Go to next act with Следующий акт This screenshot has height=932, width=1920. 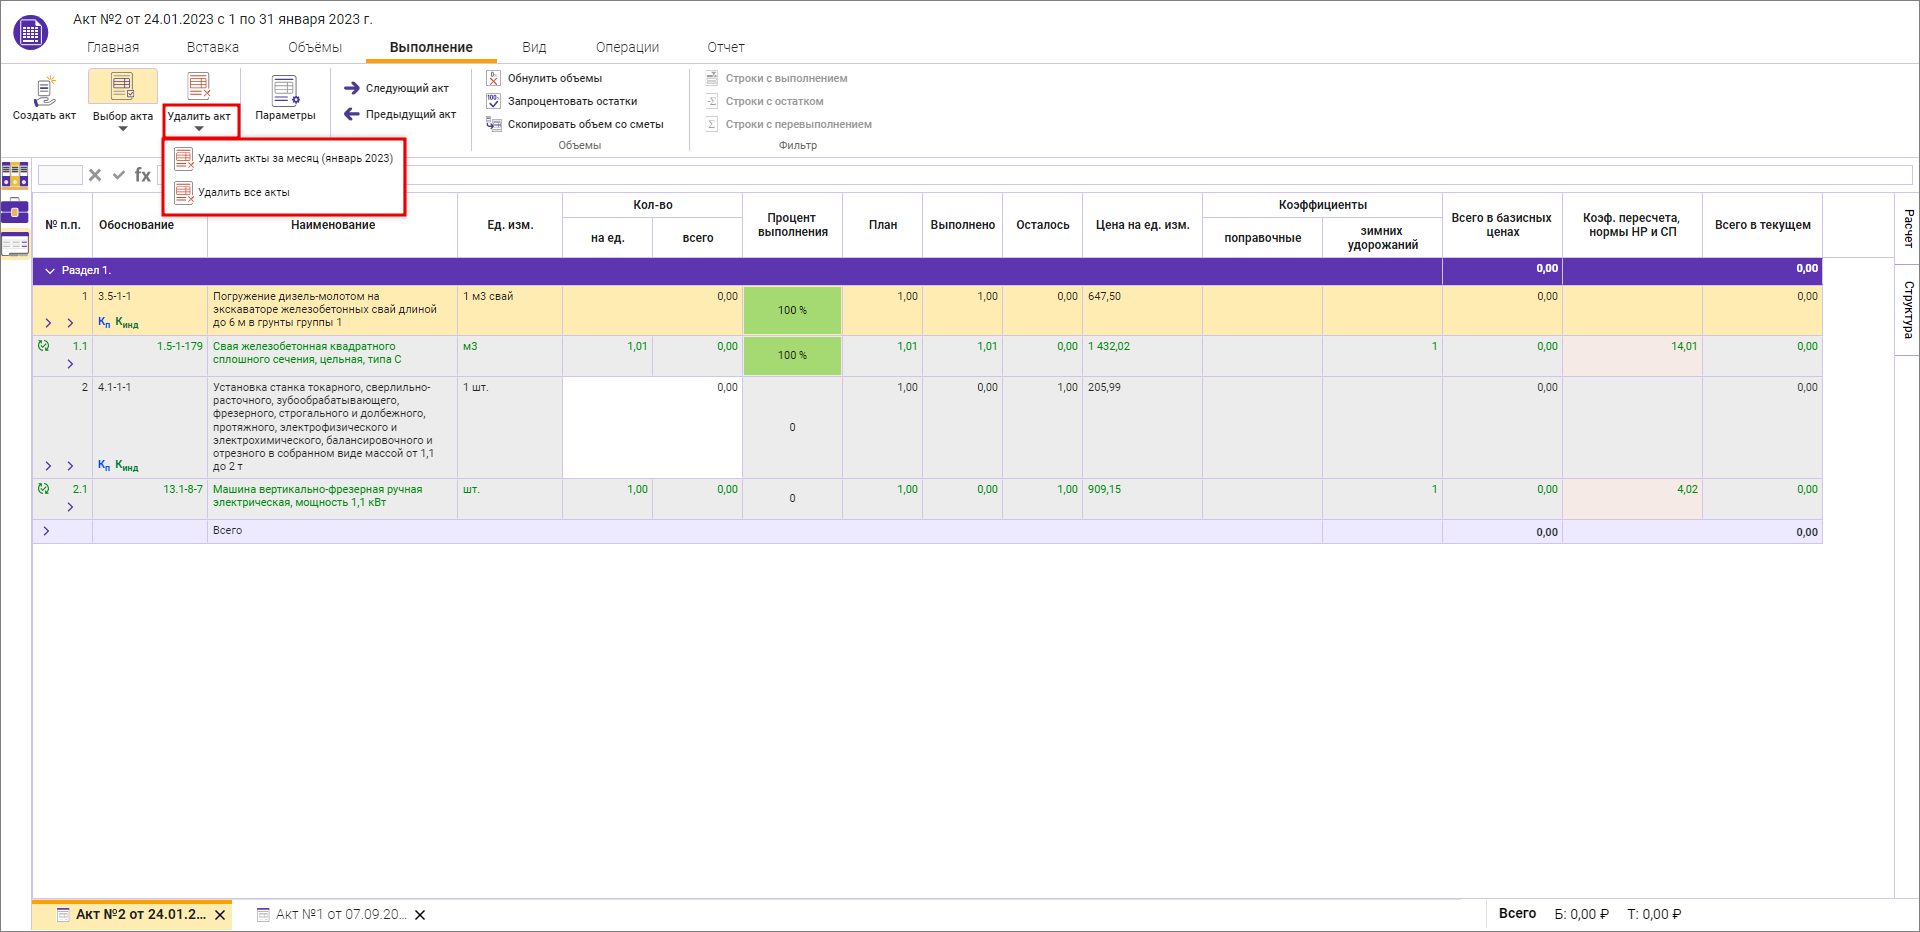click(396, 88)
